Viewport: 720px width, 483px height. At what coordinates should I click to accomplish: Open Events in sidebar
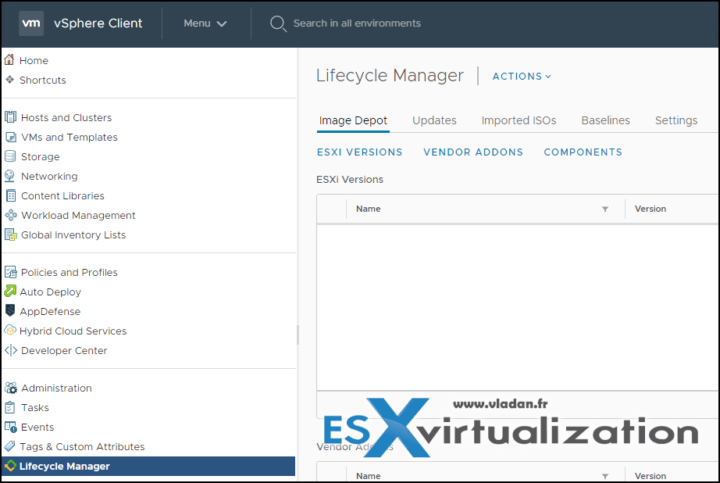coord(37,427)
